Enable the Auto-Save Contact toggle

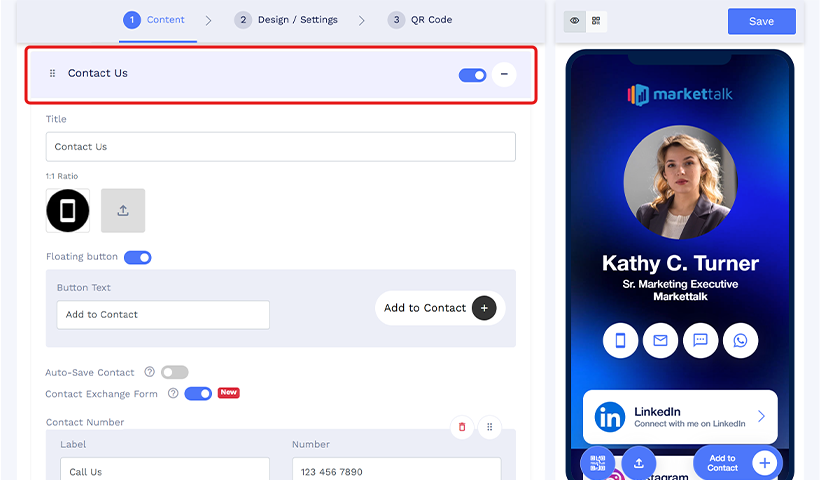click(174, 372)
